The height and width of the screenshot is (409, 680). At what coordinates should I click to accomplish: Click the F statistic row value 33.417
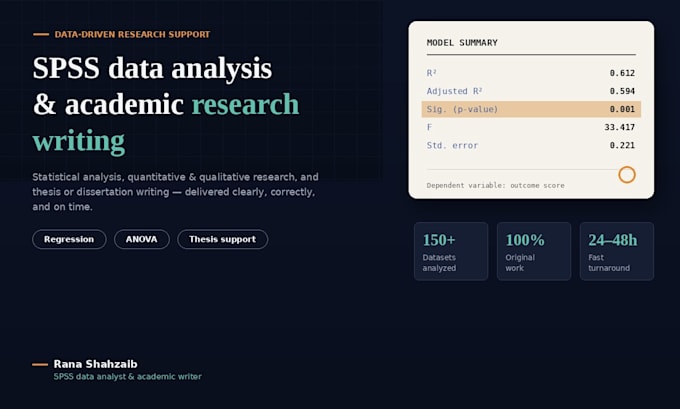[x=619, y=128]
